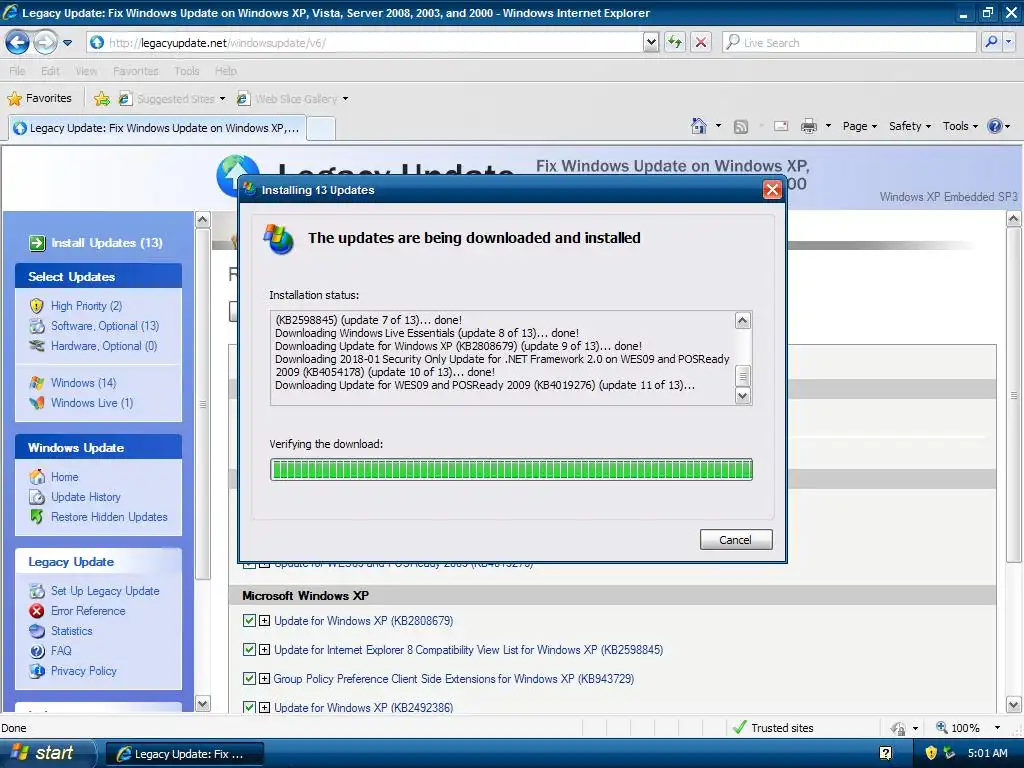The height and width of the screenshot is (768, 1024).
Task: Expand details for KB943729 update
Action: pyautogui.click(x=264, y=679)
